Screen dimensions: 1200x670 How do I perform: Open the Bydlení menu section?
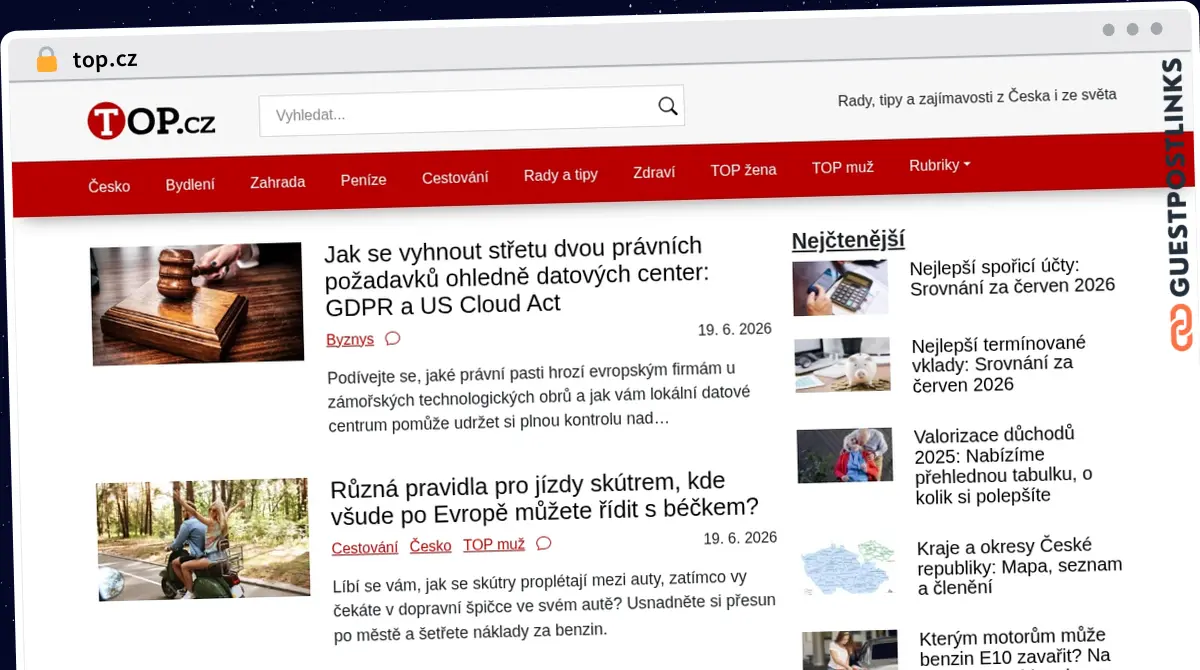coord(190,184)
